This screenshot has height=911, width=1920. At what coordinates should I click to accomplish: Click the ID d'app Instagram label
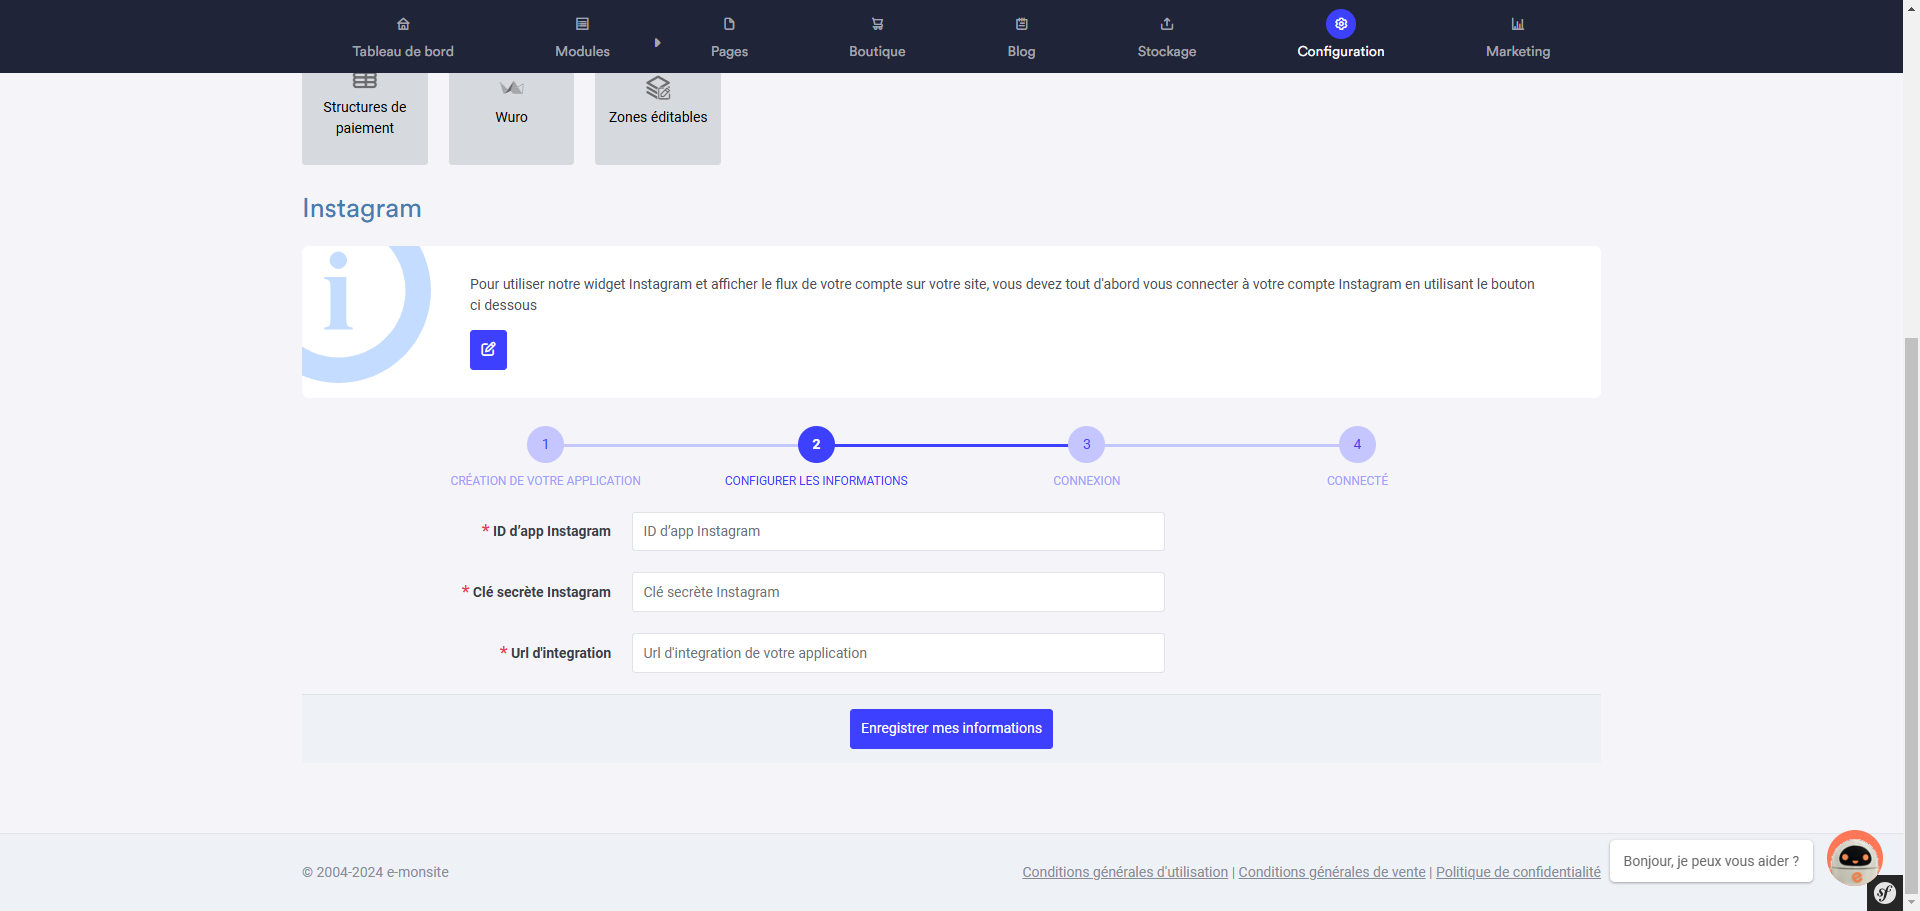coord(551,531)
